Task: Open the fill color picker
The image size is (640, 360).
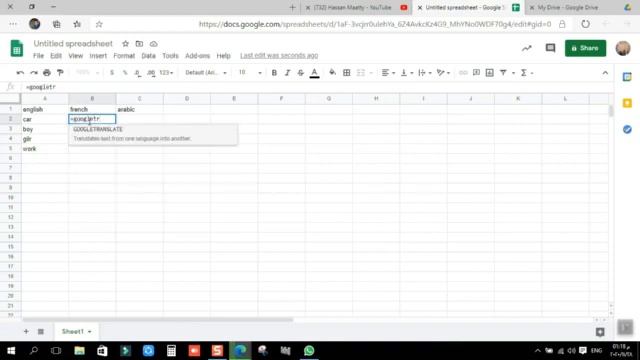Action: tap(333, 73)
